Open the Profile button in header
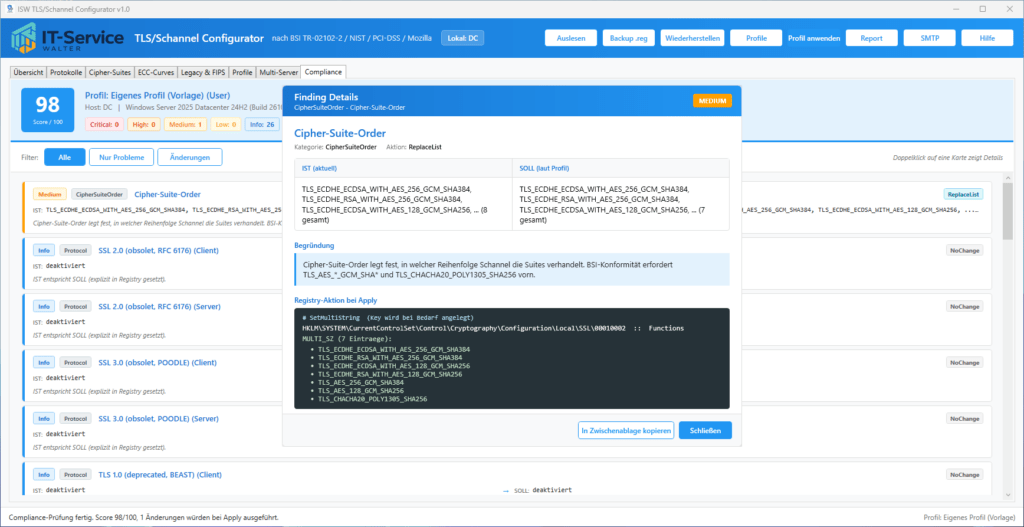The width and height of the screenshot is (1024, 527). coord(756,38)
